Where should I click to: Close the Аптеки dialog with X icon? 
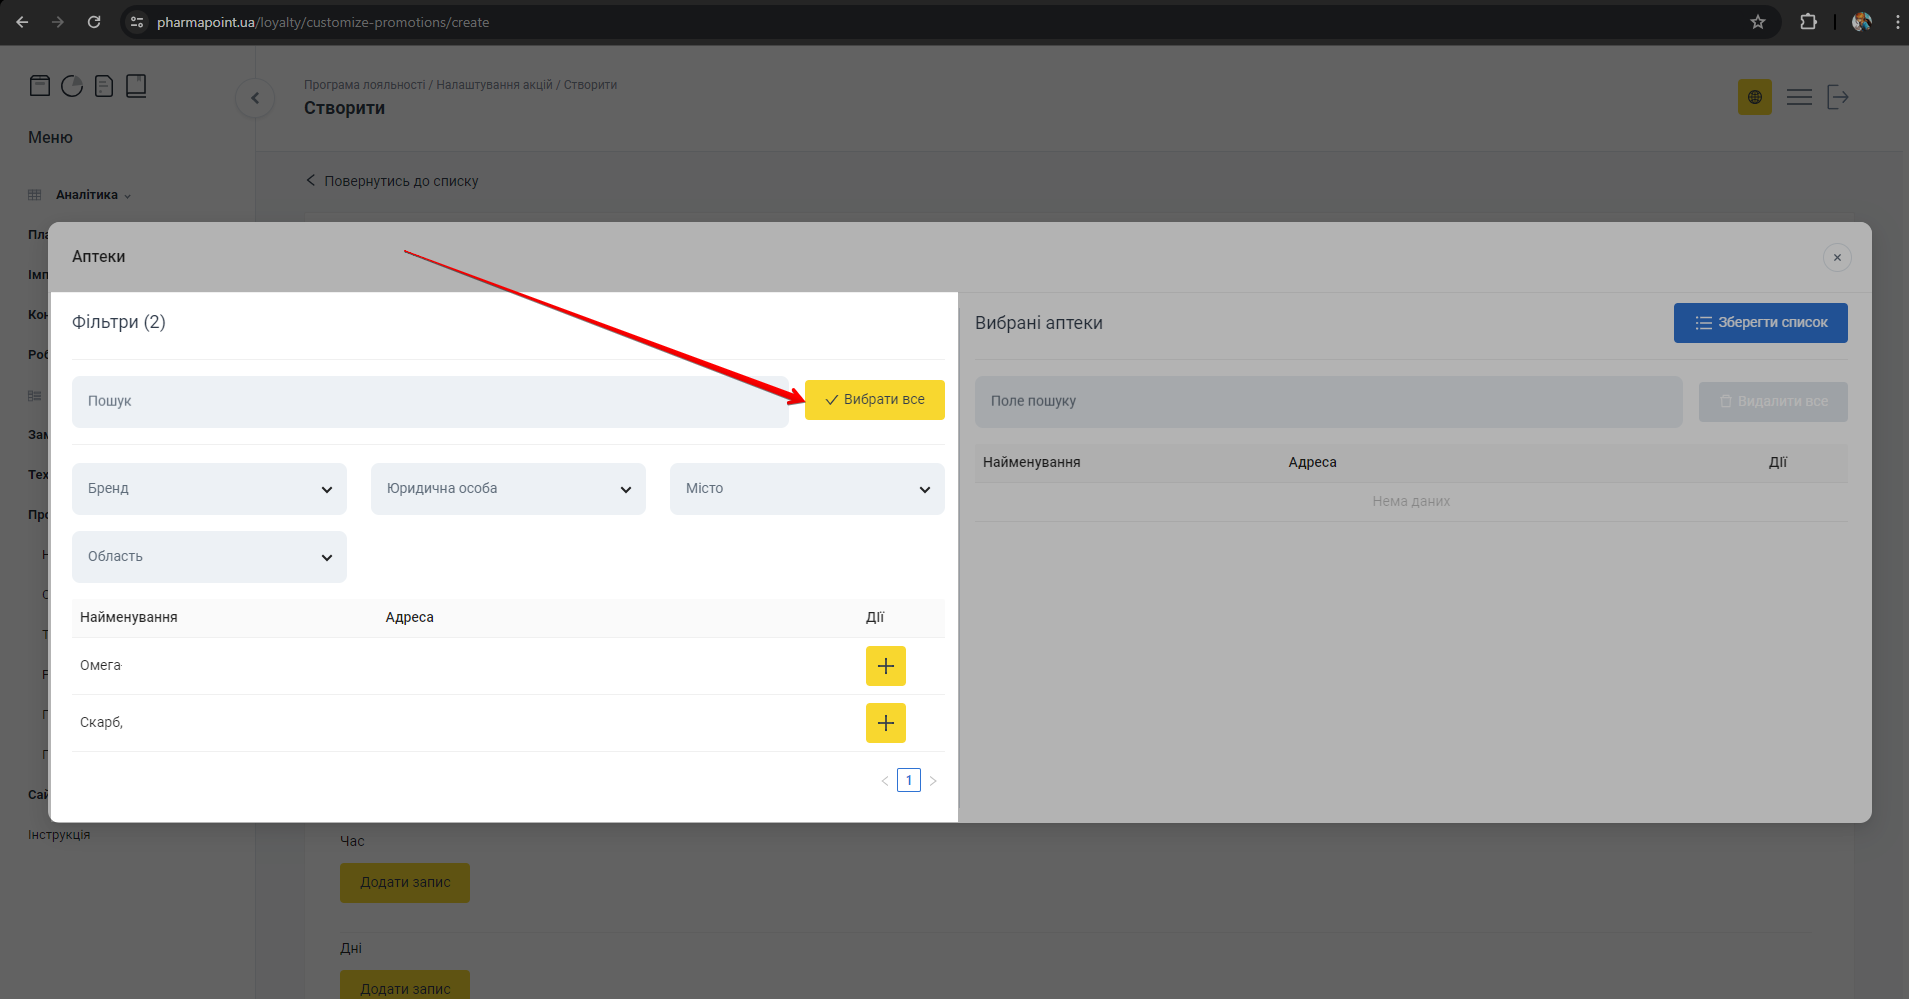coord(1837,257)
